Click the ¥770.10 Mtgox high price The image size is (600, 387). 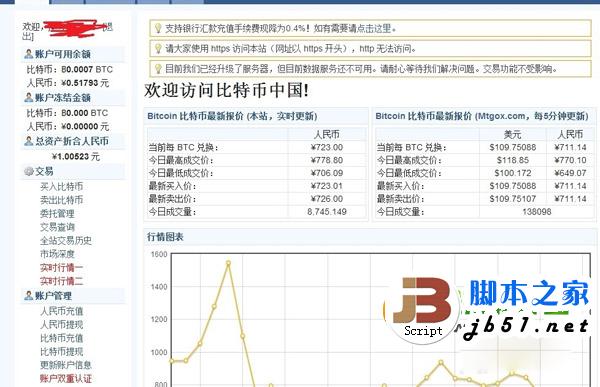(x=571, y=160)
